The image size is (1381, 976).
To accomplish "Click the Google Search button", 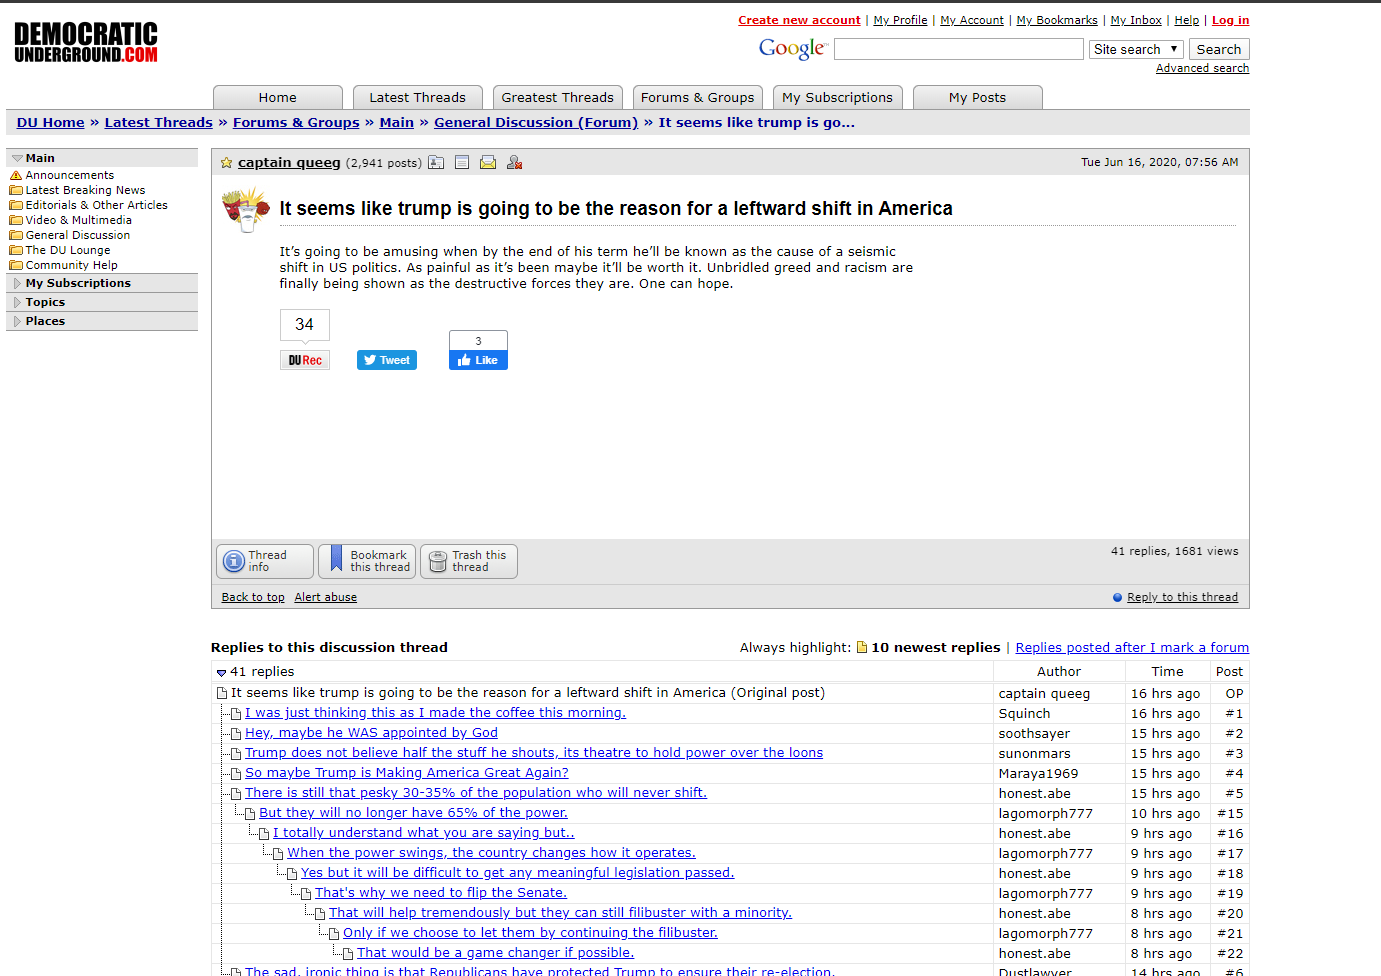I will coord(1219,49).
